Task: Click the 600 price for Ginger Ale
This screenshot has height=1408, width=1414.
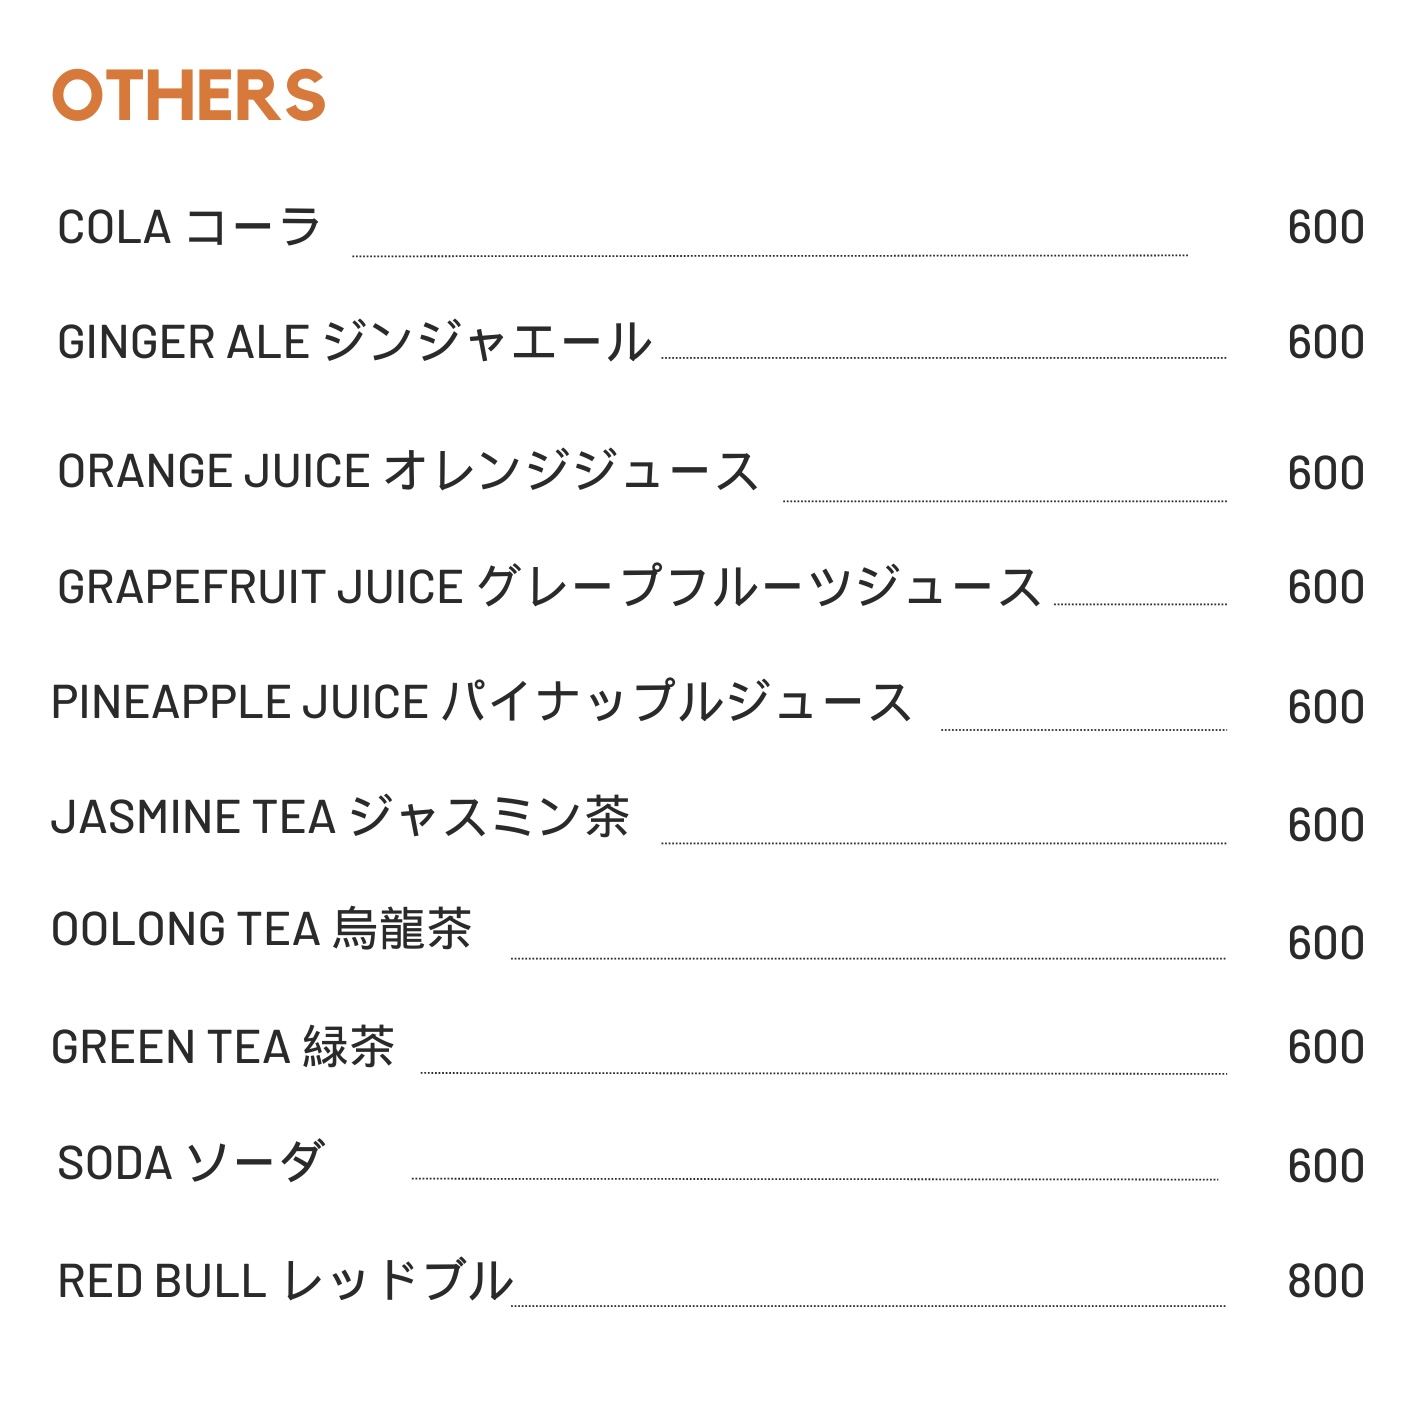Action: click(1326, 343)
